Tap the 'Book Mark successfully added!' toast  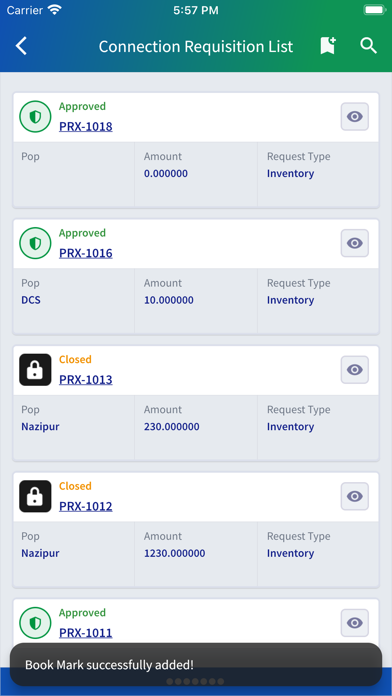pyautogui.click(x=196, y=664)
